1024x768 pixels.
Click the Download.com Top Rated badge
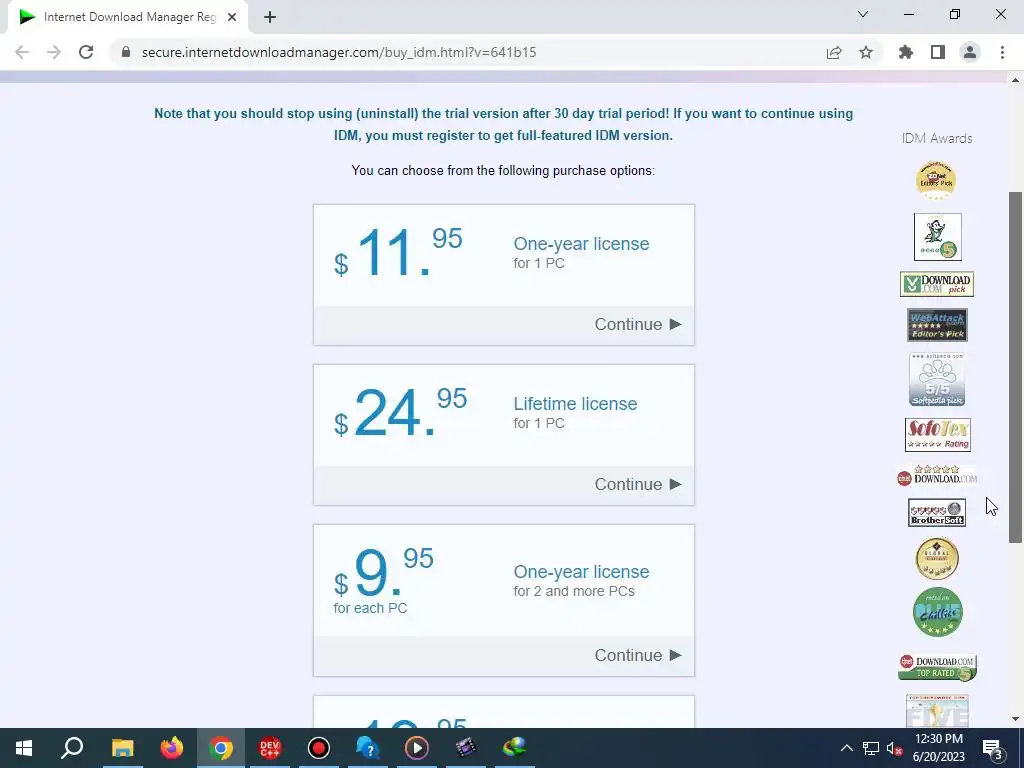pyautogui.click(x=937, y=667)
